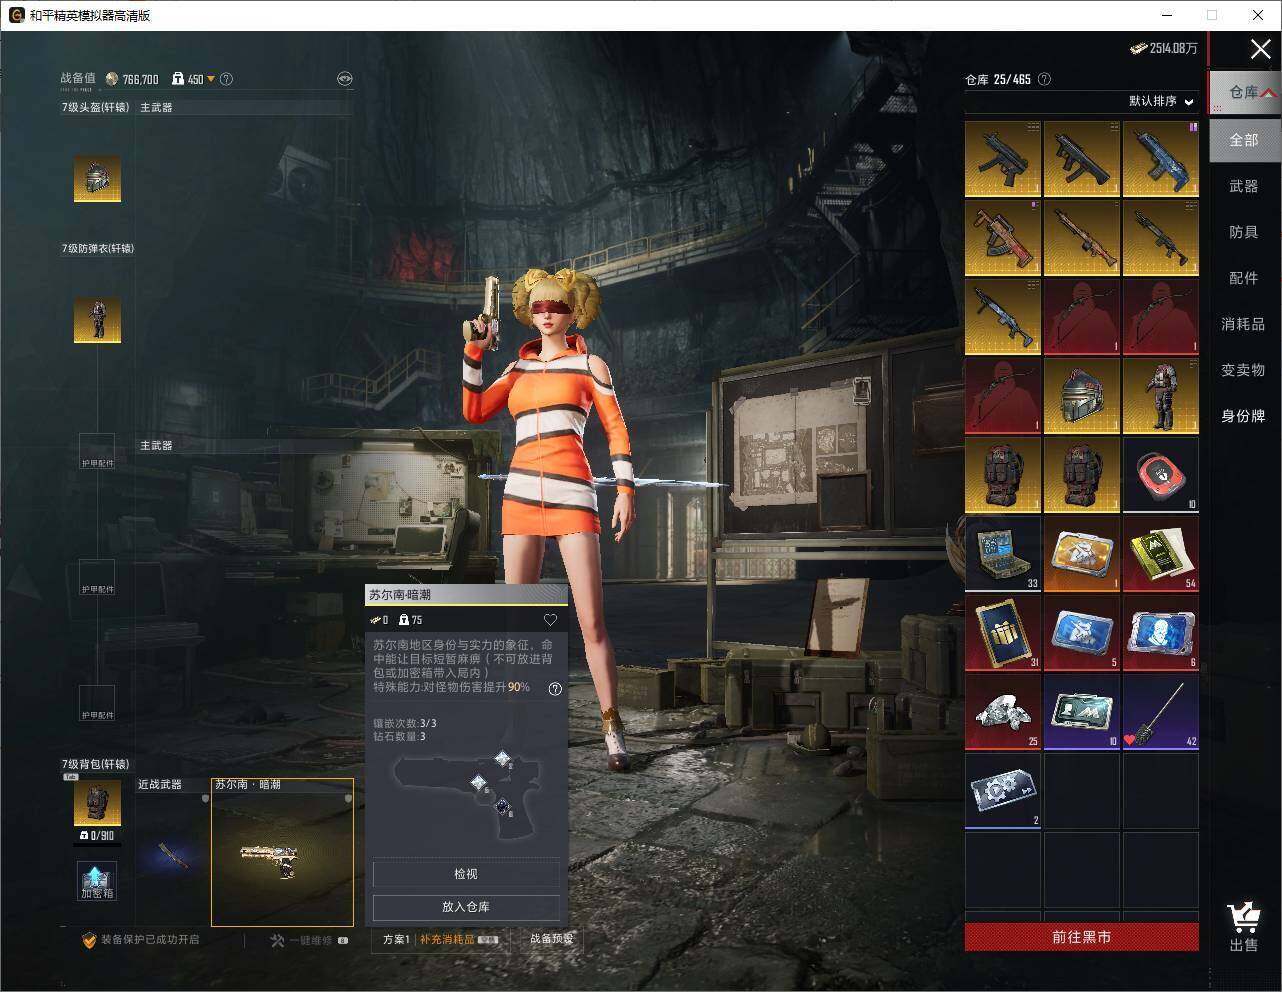The height and width of the screenshot is (992, 1282).
Task: Select the blue card item with count 5
Action: click(x=1081, y=632)
